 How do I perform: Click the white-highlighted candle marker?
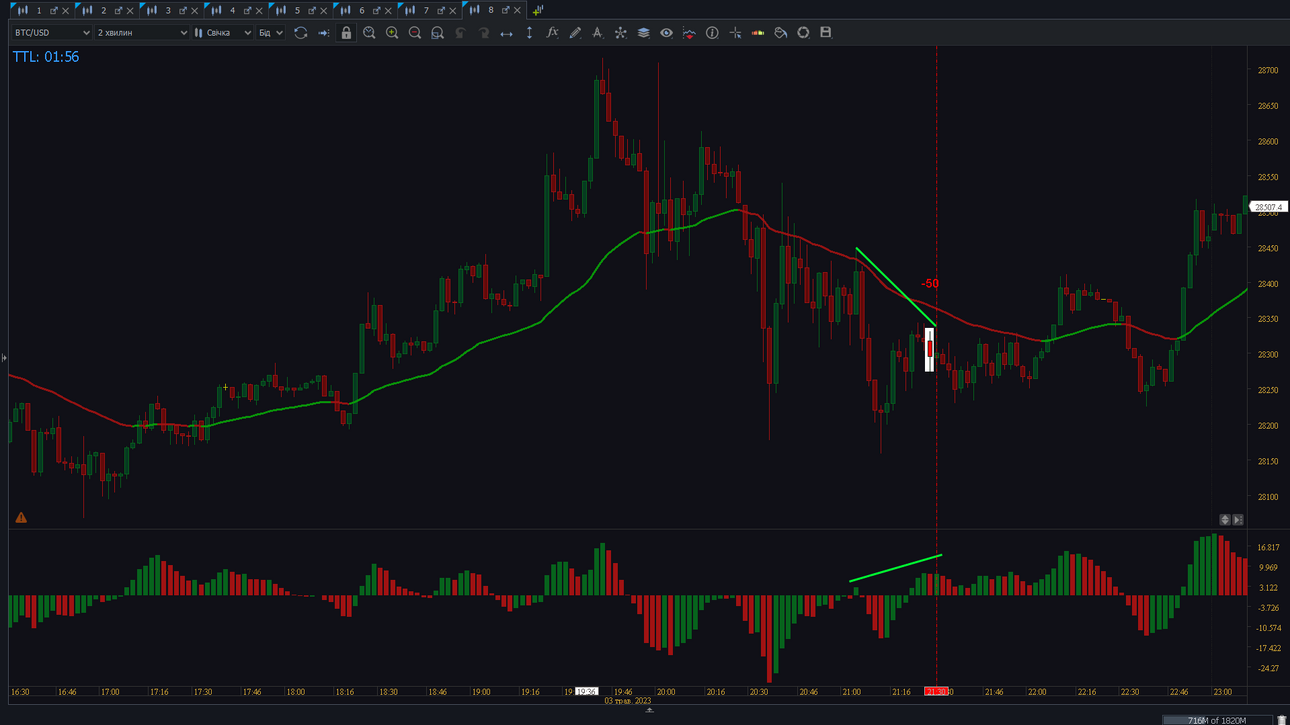coord(929,350)
